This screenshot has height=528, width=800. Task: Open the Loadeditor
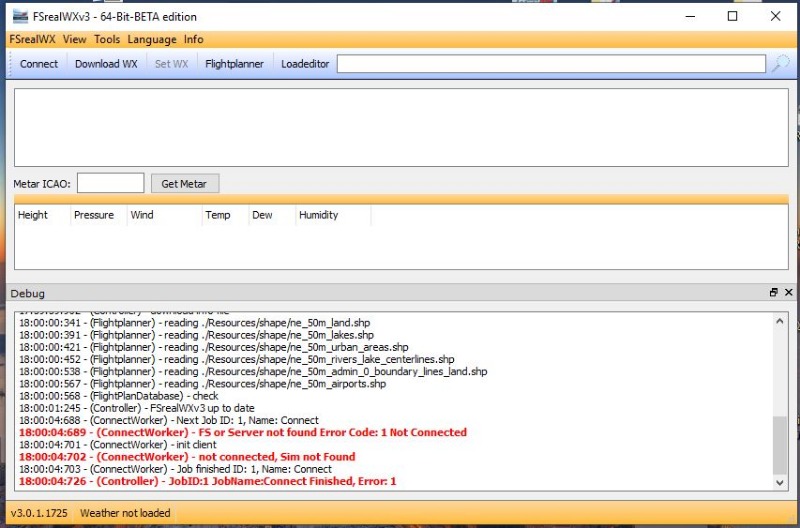pos(305,64)
